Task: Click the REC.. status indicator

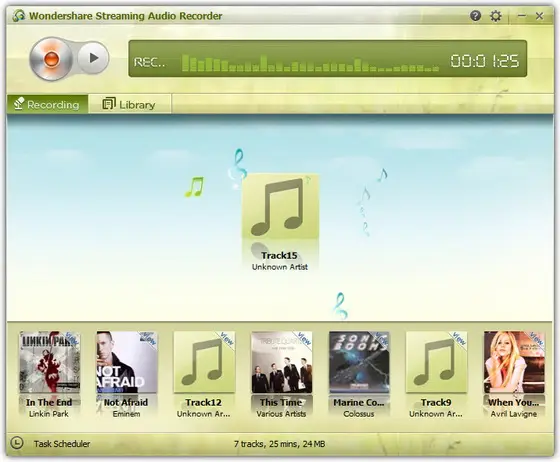Action: (x=150, y=62)
